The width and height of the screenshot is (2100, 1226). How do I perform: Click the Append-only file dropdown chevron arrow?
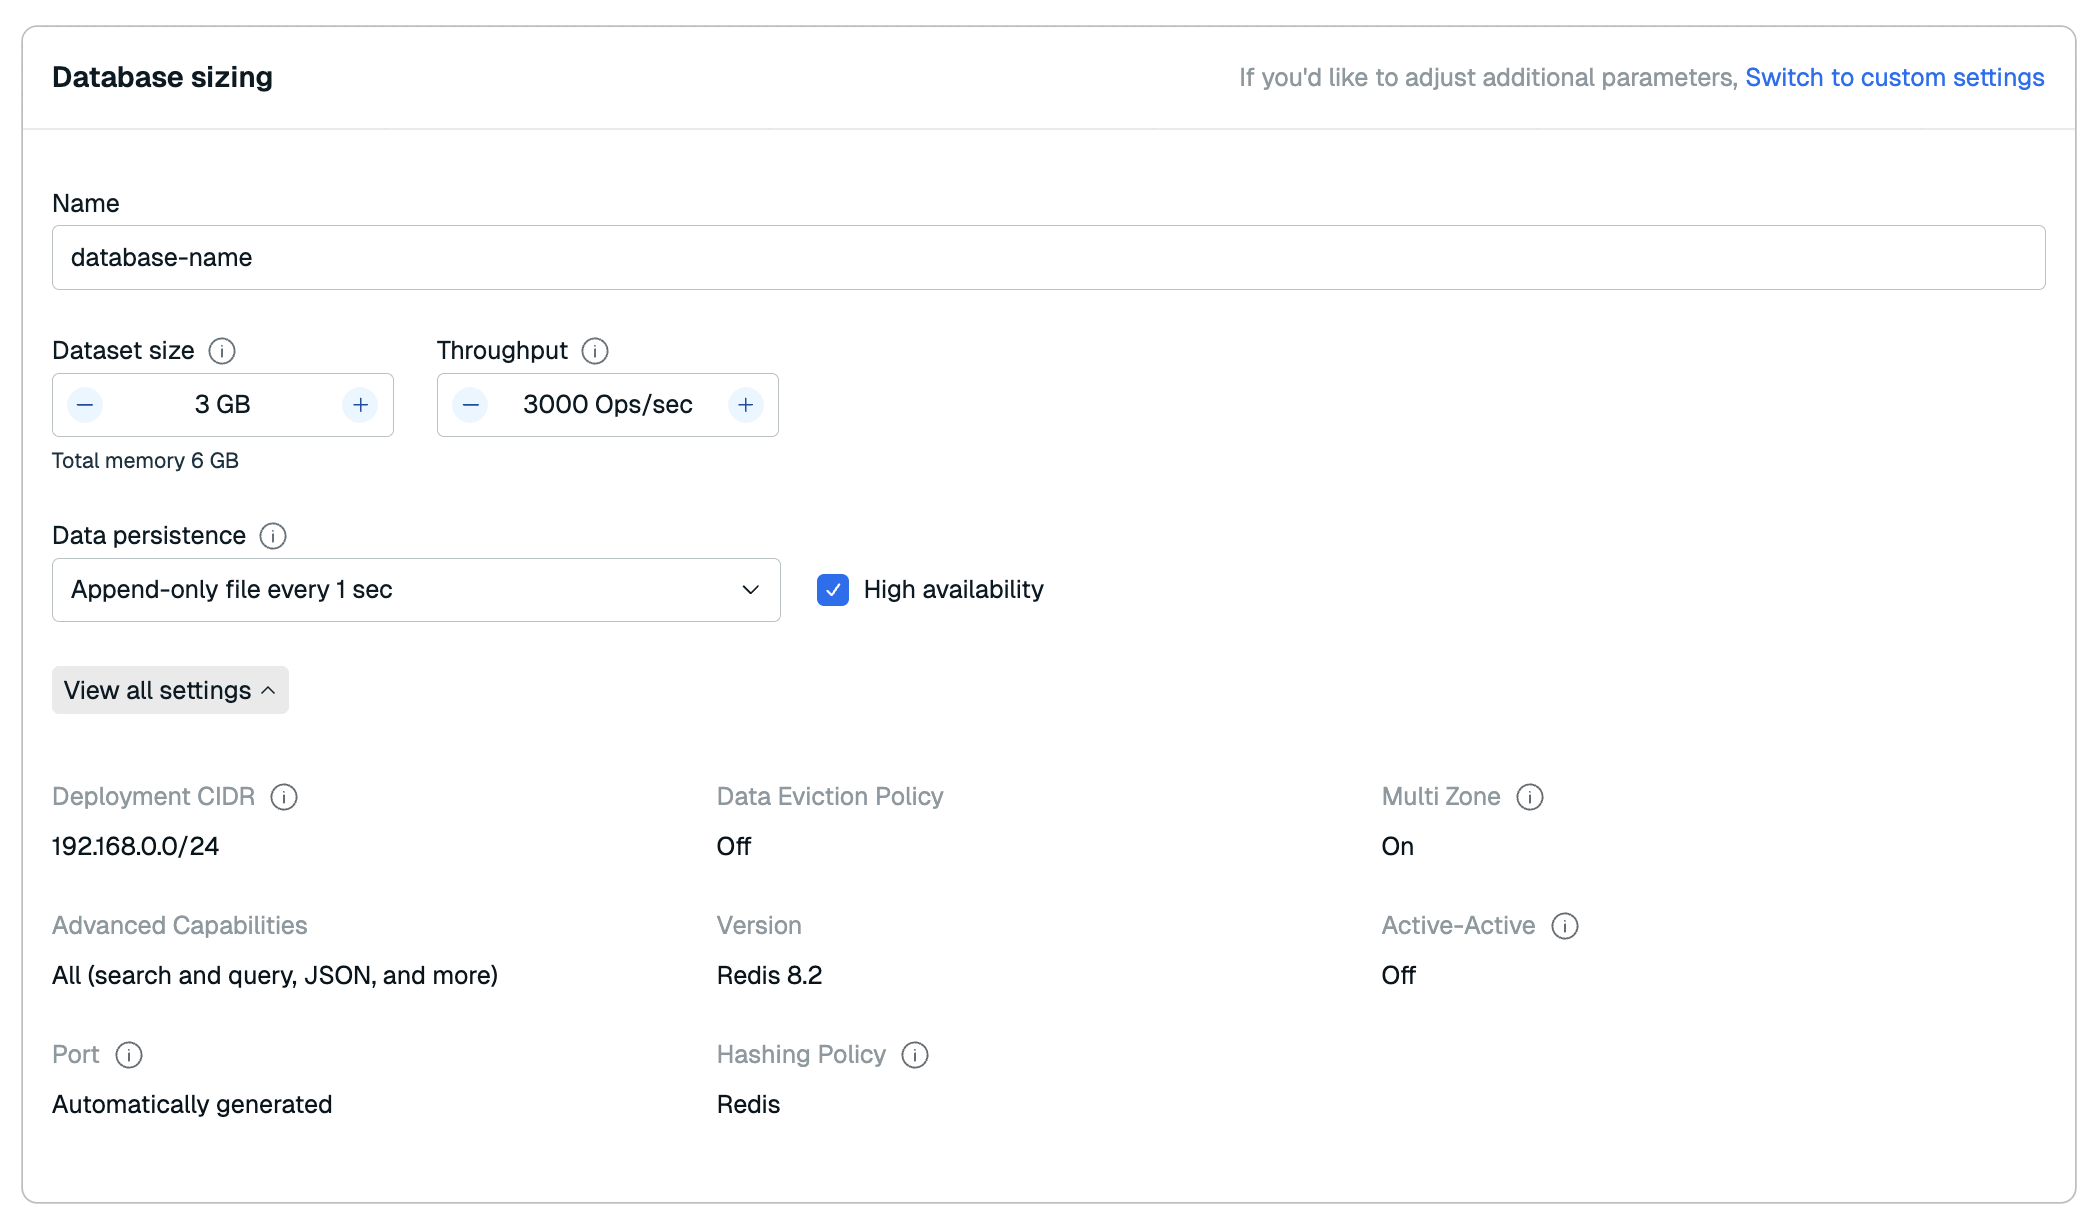pyautogui.click(x=750, y=590)
